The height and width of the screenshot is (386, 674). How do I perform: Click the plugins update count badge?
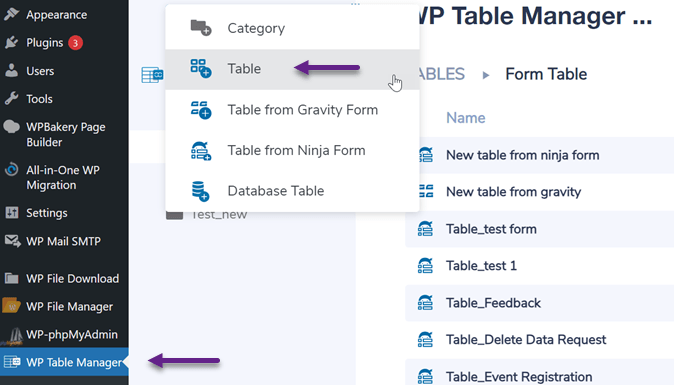pyautogui.click(x=75, y=43)
